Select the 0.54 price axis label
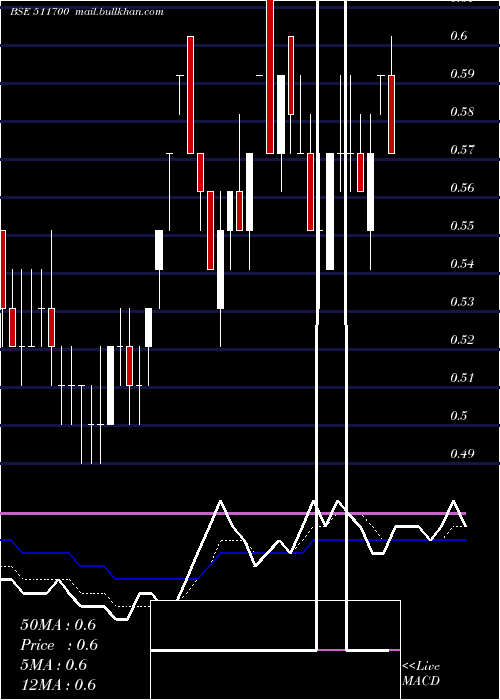Image resolution: width=500 pixels, height=700 pixels. click(x=462, y=263)
